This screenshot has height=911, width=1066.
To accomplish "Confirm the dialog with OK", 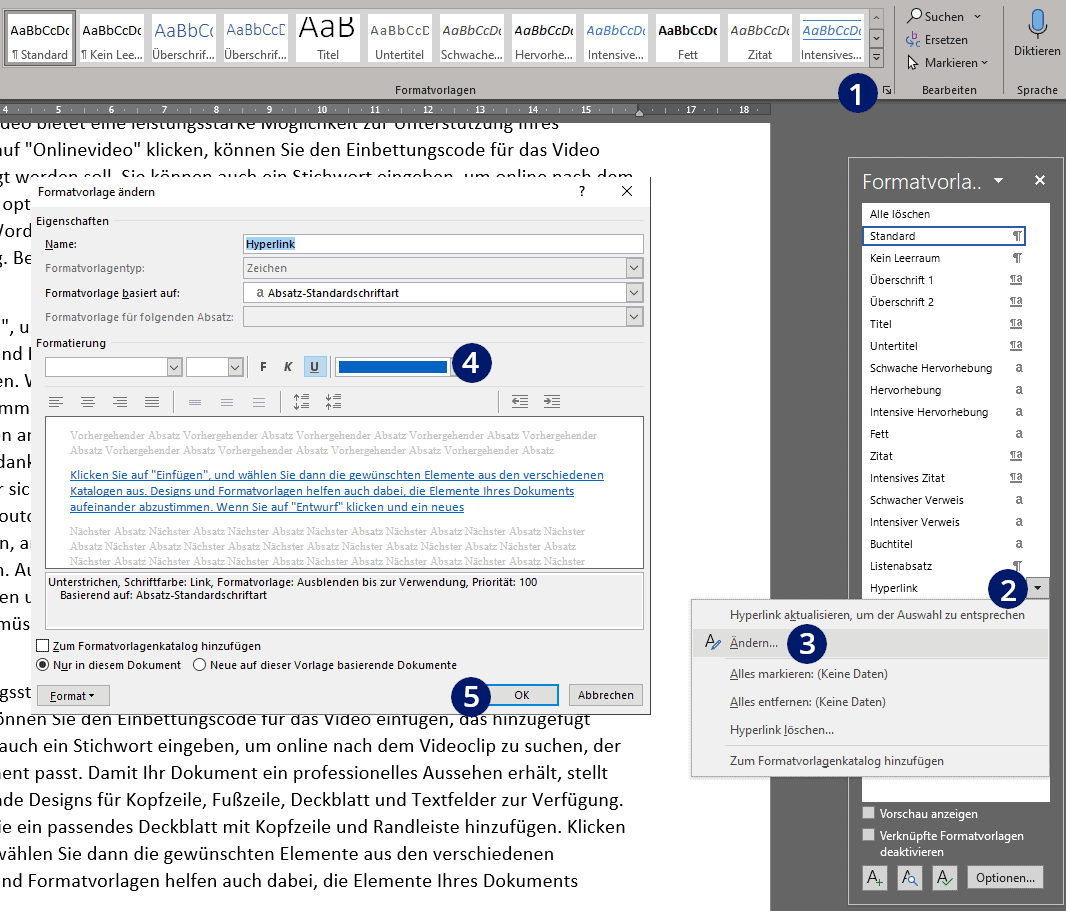I will pyautogui.click(x=521, y=695).
